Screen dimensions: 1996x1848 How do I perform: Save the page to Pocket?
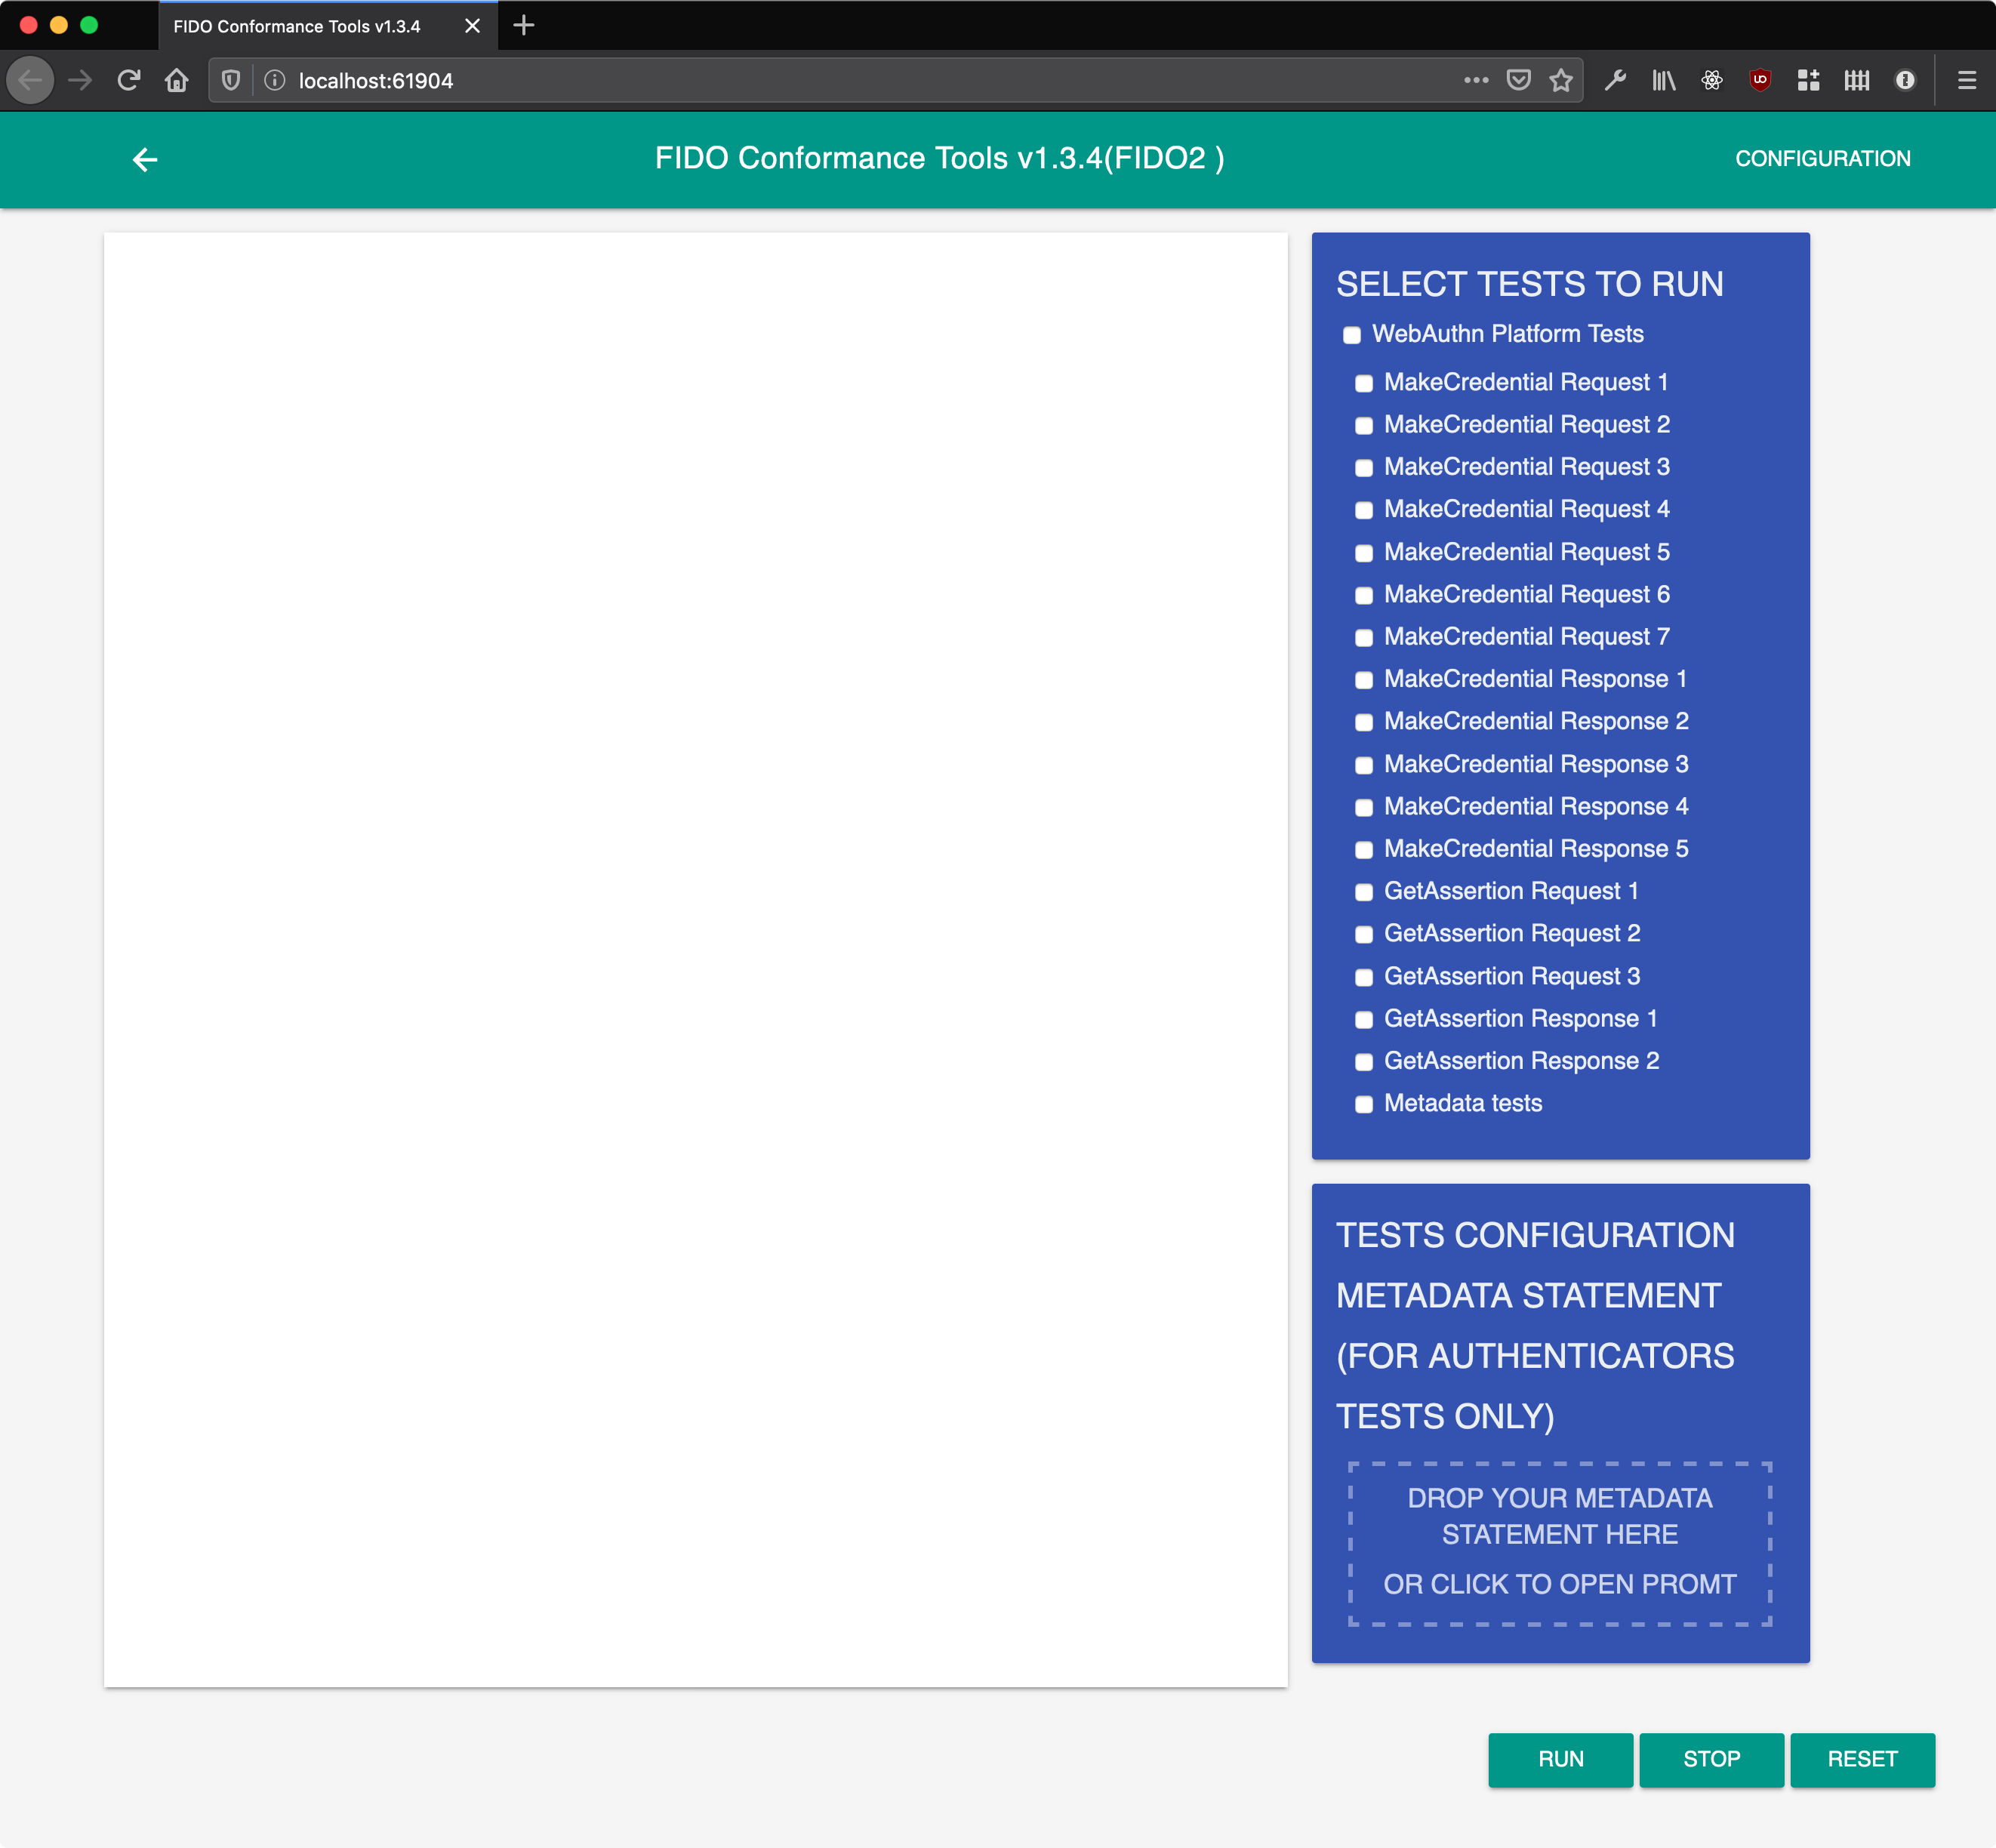tap(1518, 80)
